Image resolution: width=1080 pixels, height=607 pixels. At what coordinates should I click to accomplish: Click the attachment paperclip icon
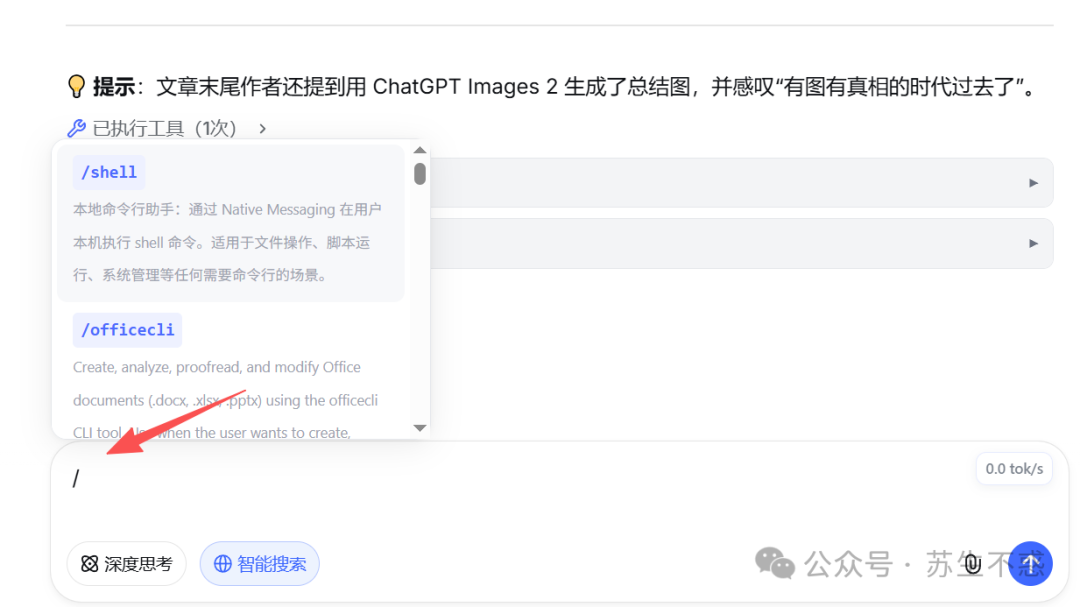tap(973, 564)
